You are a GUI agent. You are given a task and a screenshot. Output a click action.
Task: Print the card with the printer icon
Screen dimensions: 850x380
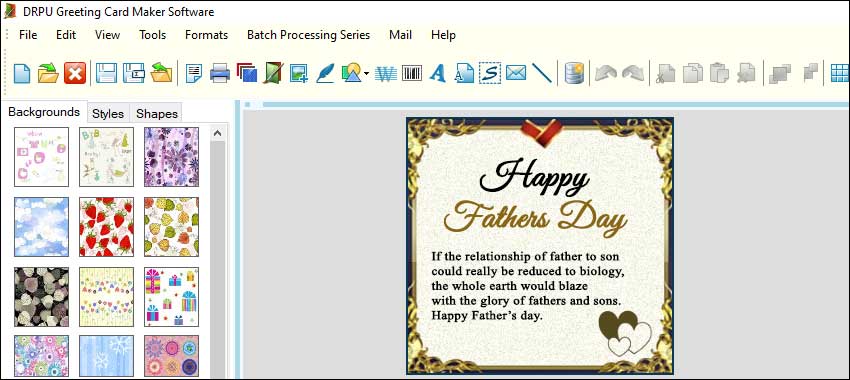tap(220, 73)
